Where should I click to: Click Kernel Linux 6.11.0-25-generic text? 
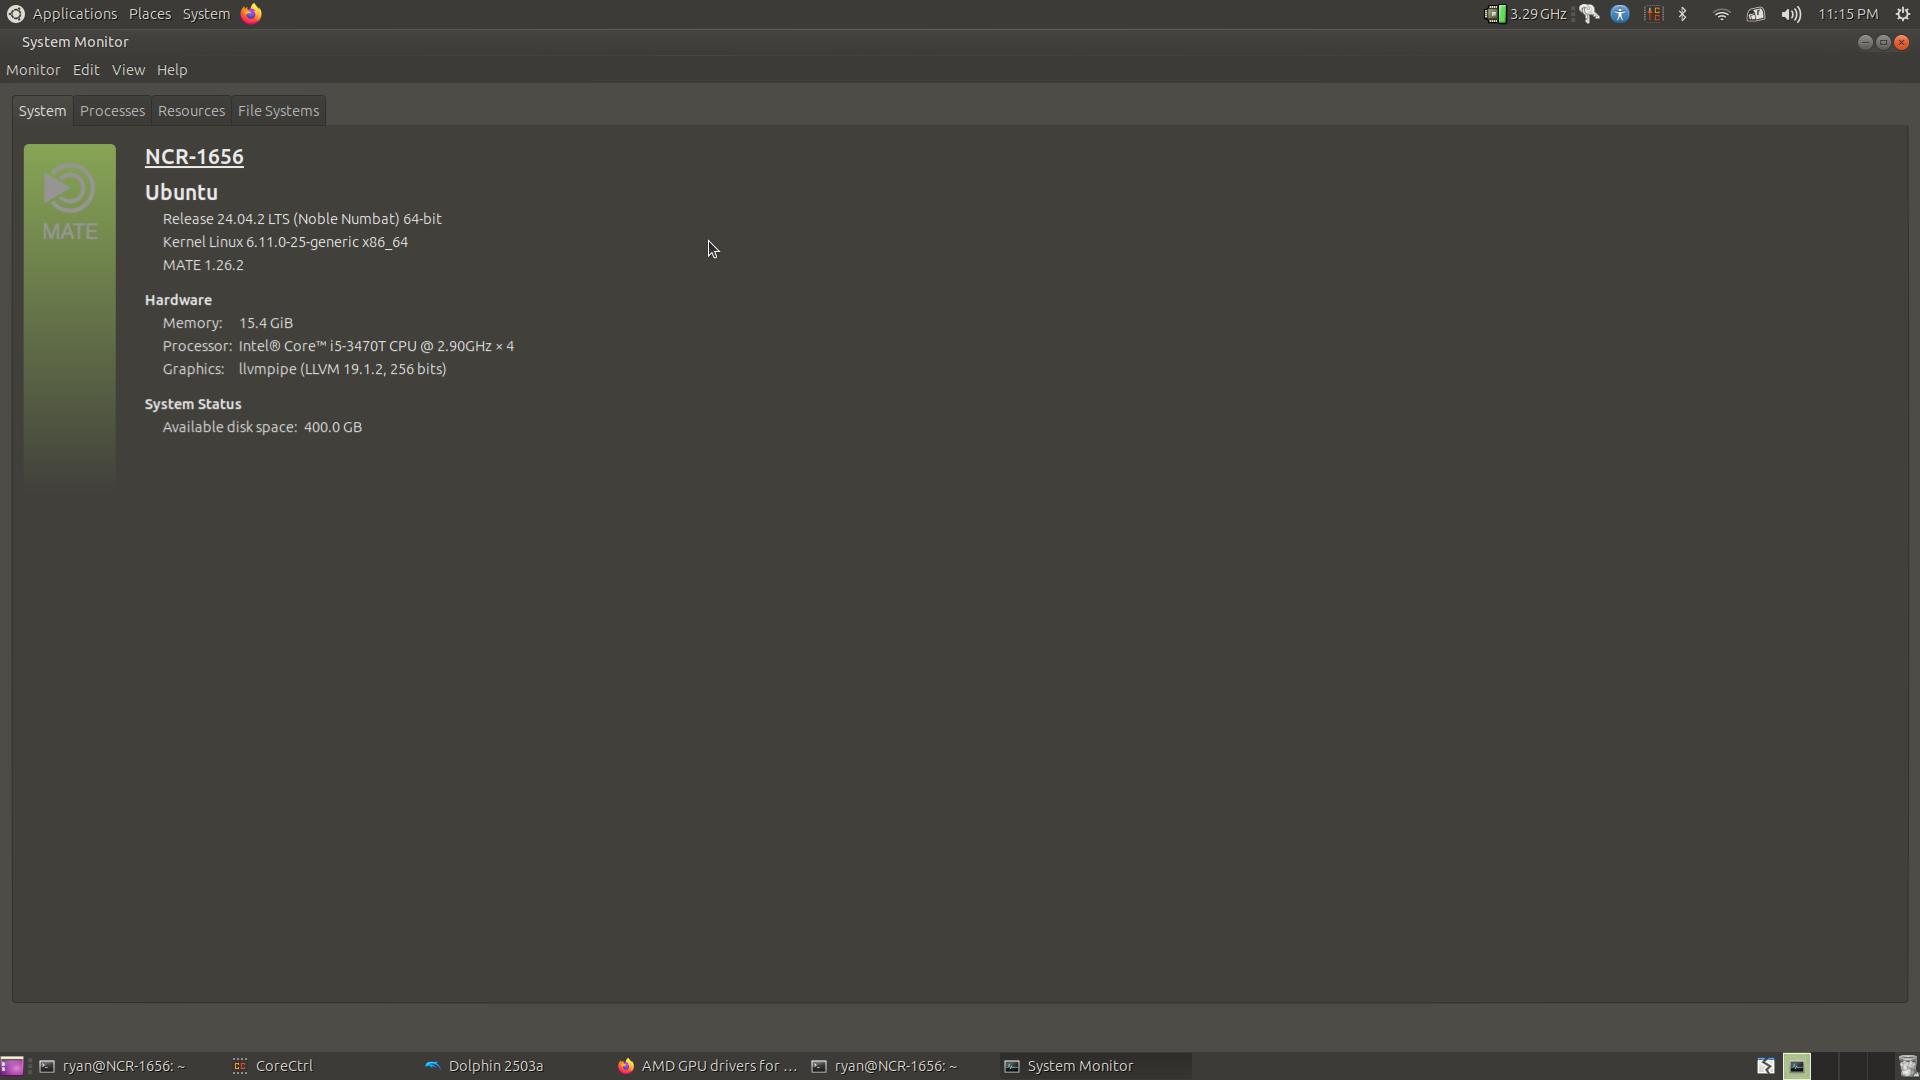(285, 242)
